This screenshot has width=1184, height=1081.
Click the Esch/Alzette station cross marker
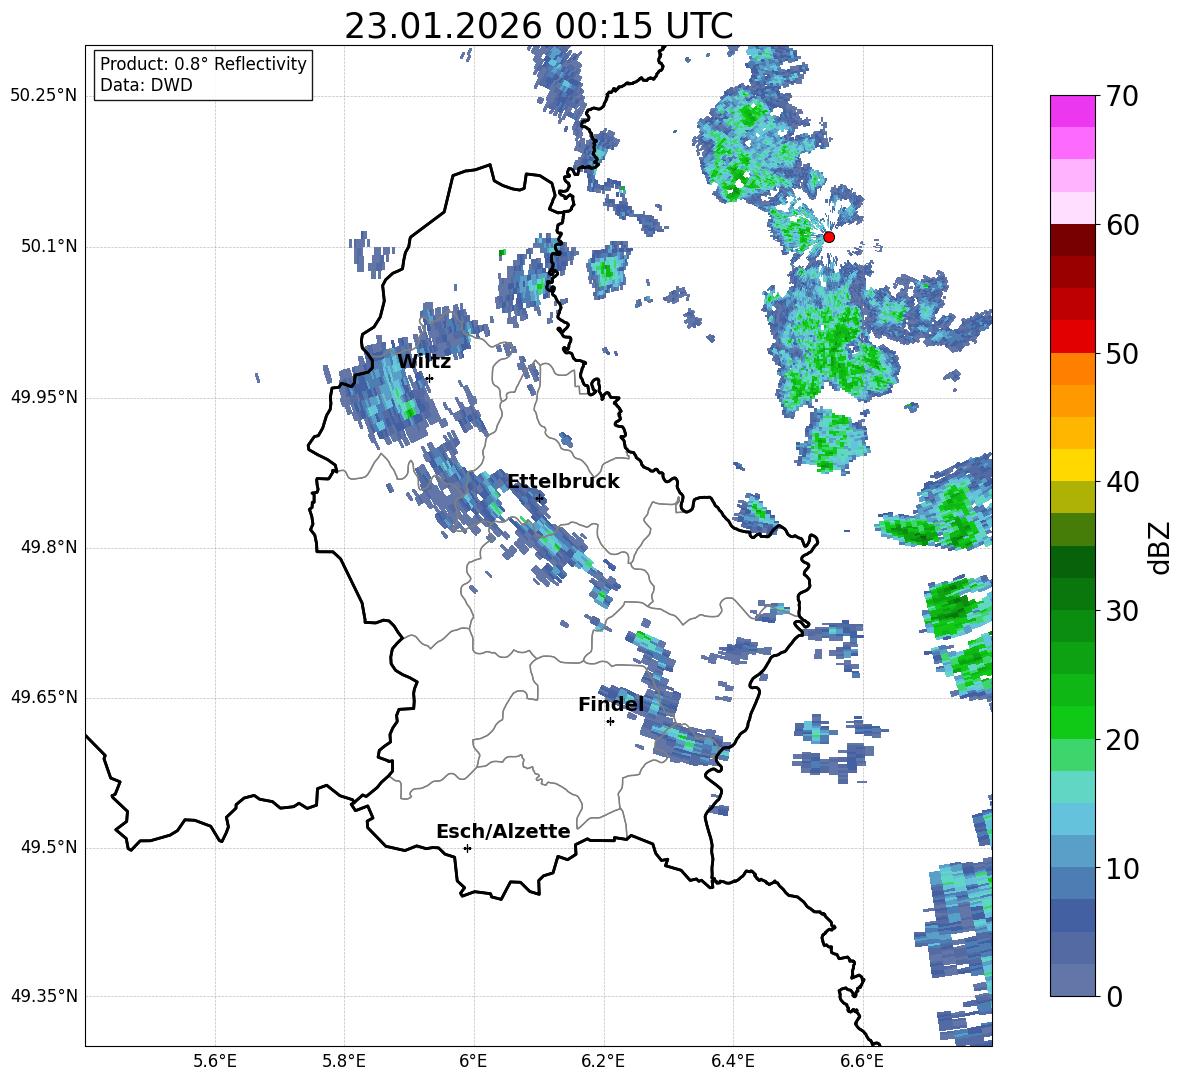coord(467,848)
